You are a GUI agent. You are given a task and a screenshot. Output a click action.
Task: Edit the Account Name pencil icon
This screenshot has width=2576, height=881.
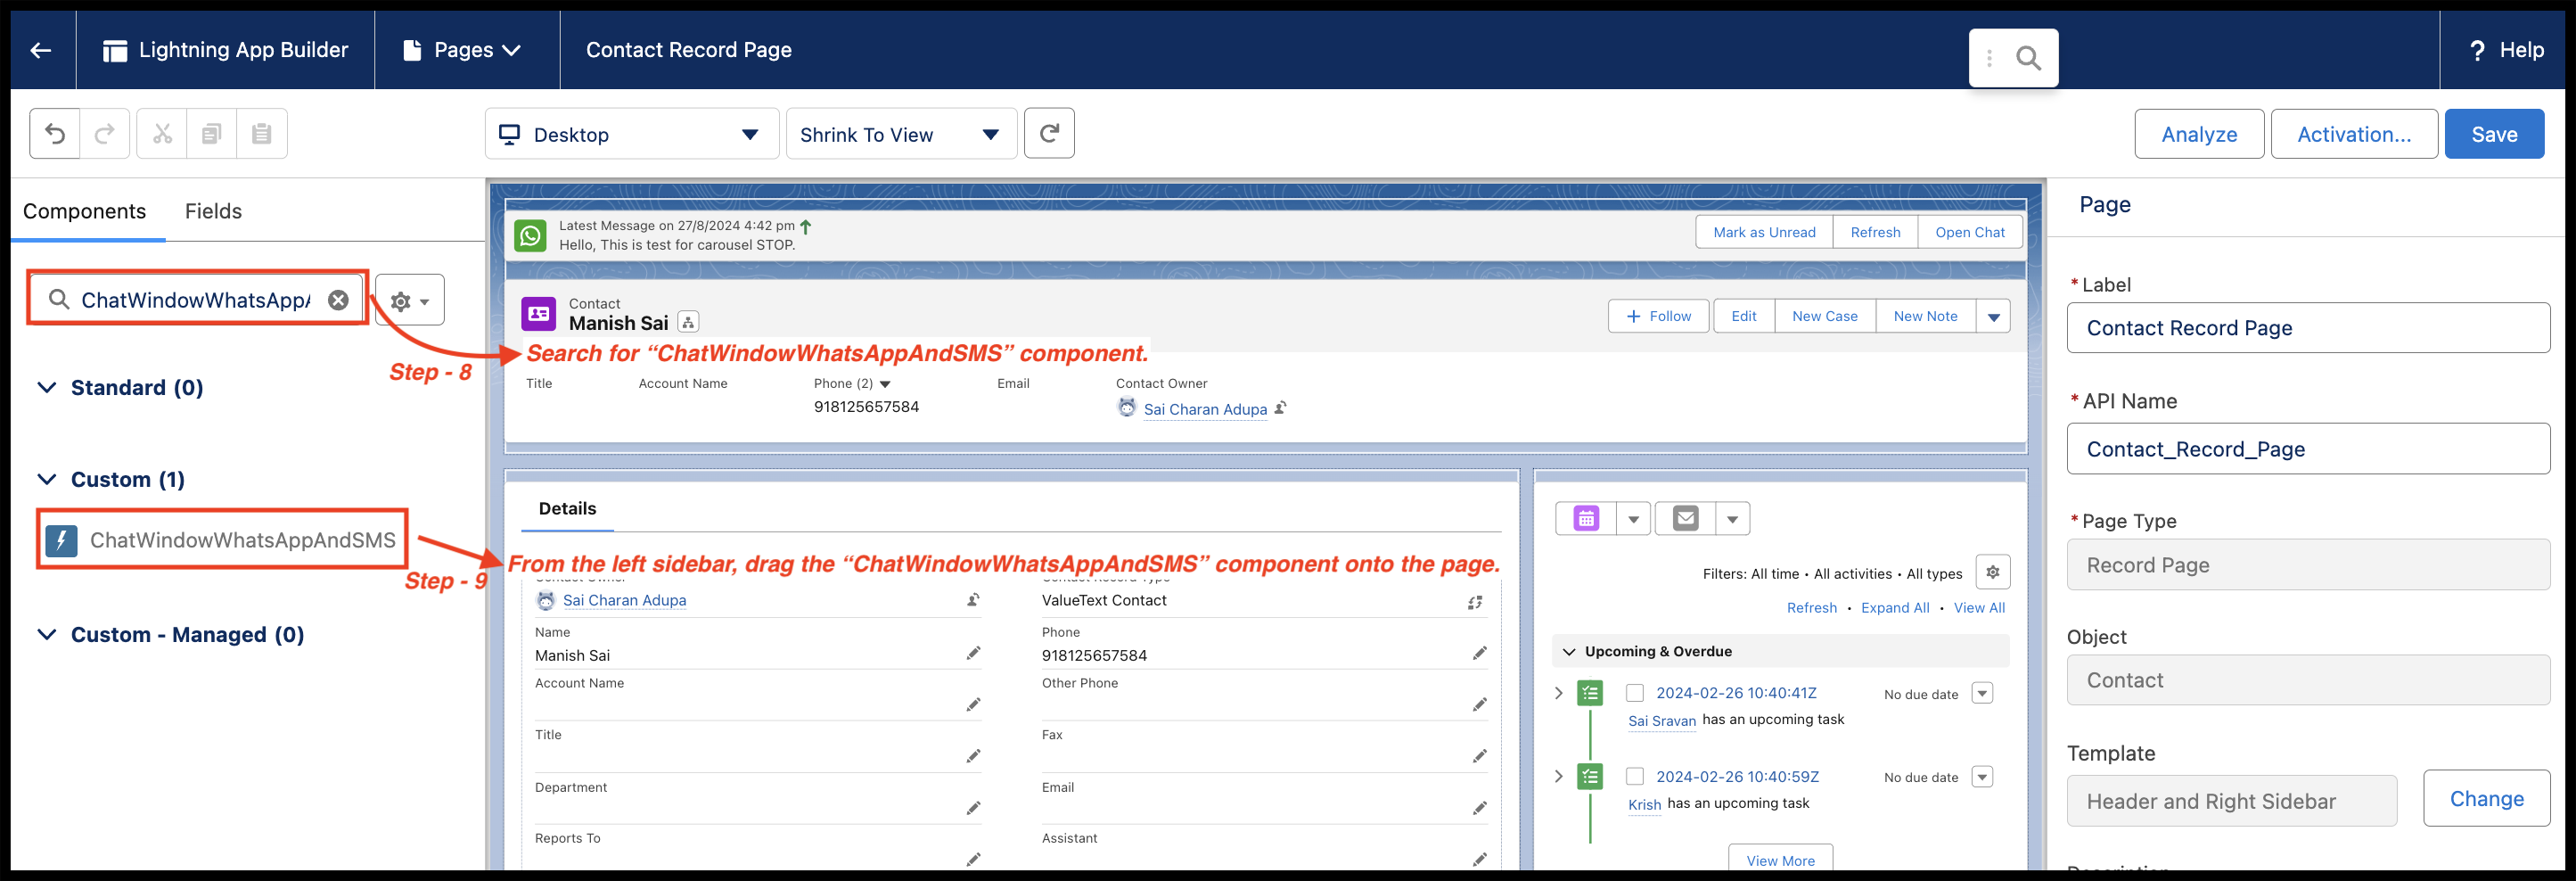click(x=973, y=705)
